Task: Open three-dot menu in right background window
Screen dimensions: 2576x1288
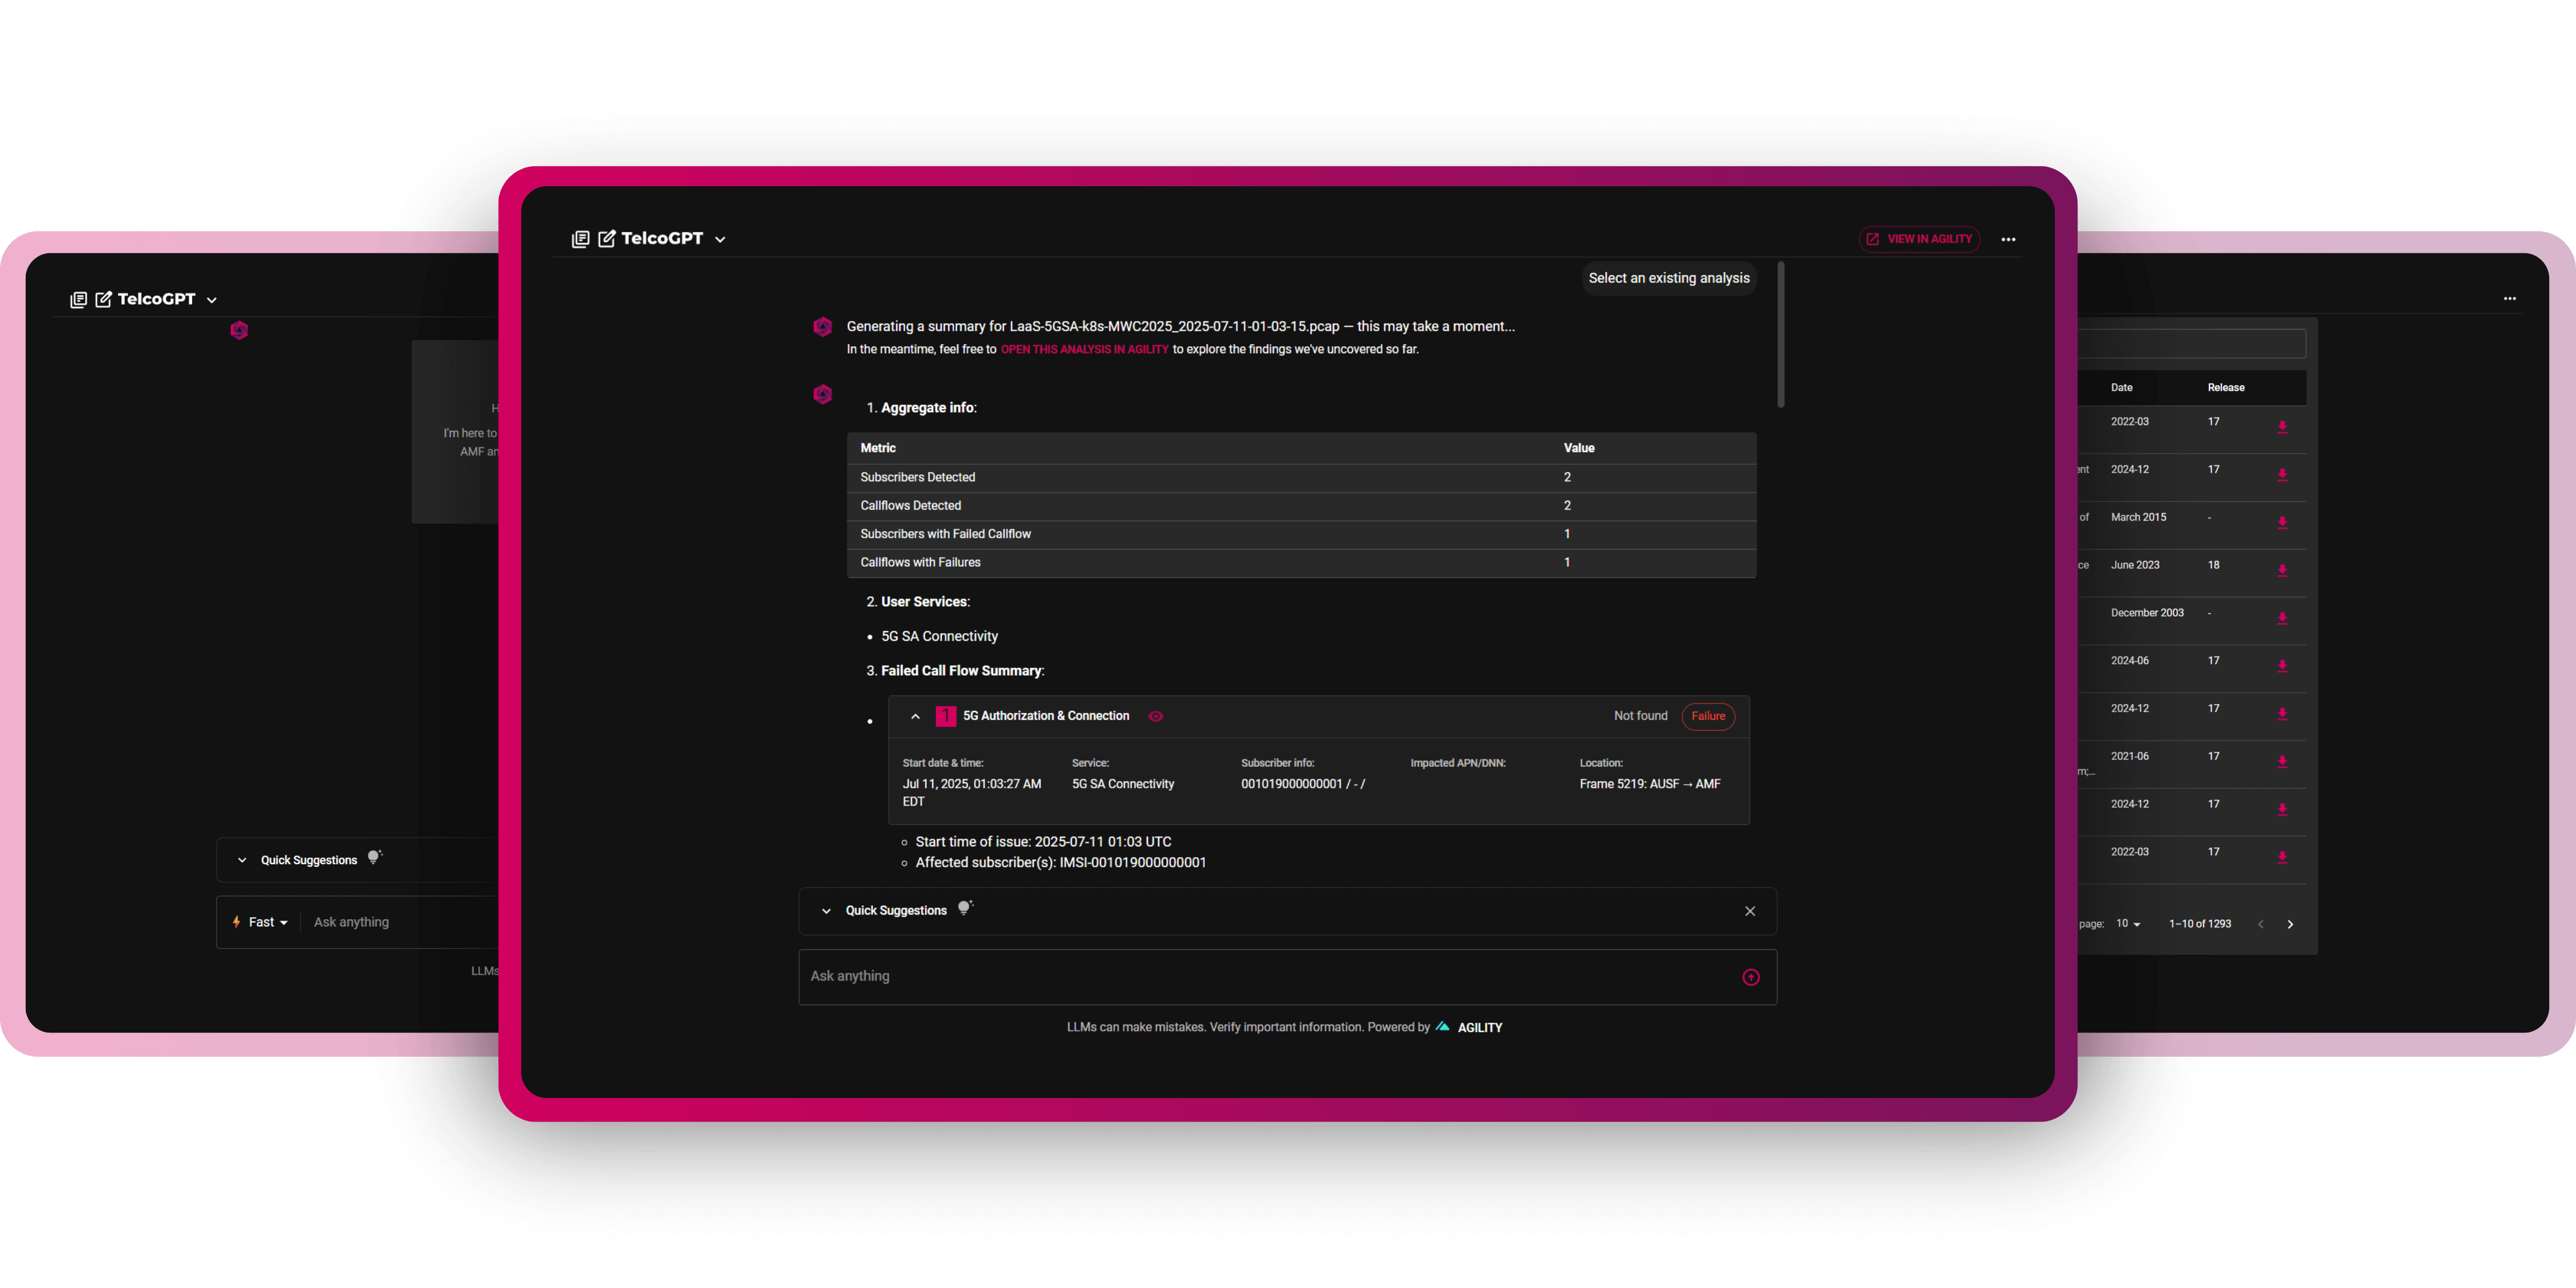Action: tap(2510, 299)
